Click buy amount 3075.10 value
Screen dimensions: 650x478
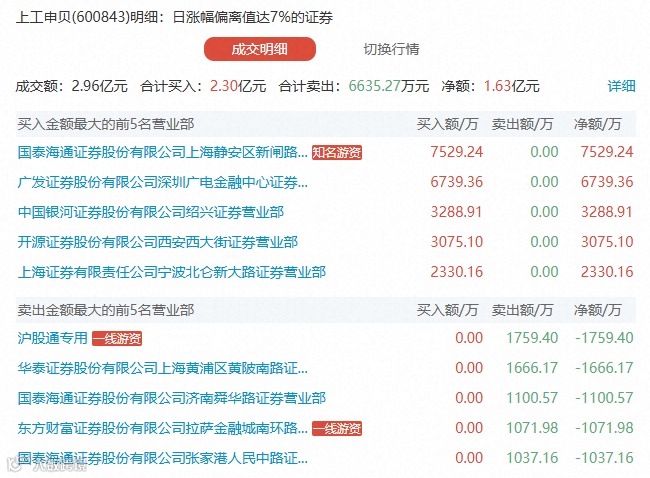click(x=456, y=242)
